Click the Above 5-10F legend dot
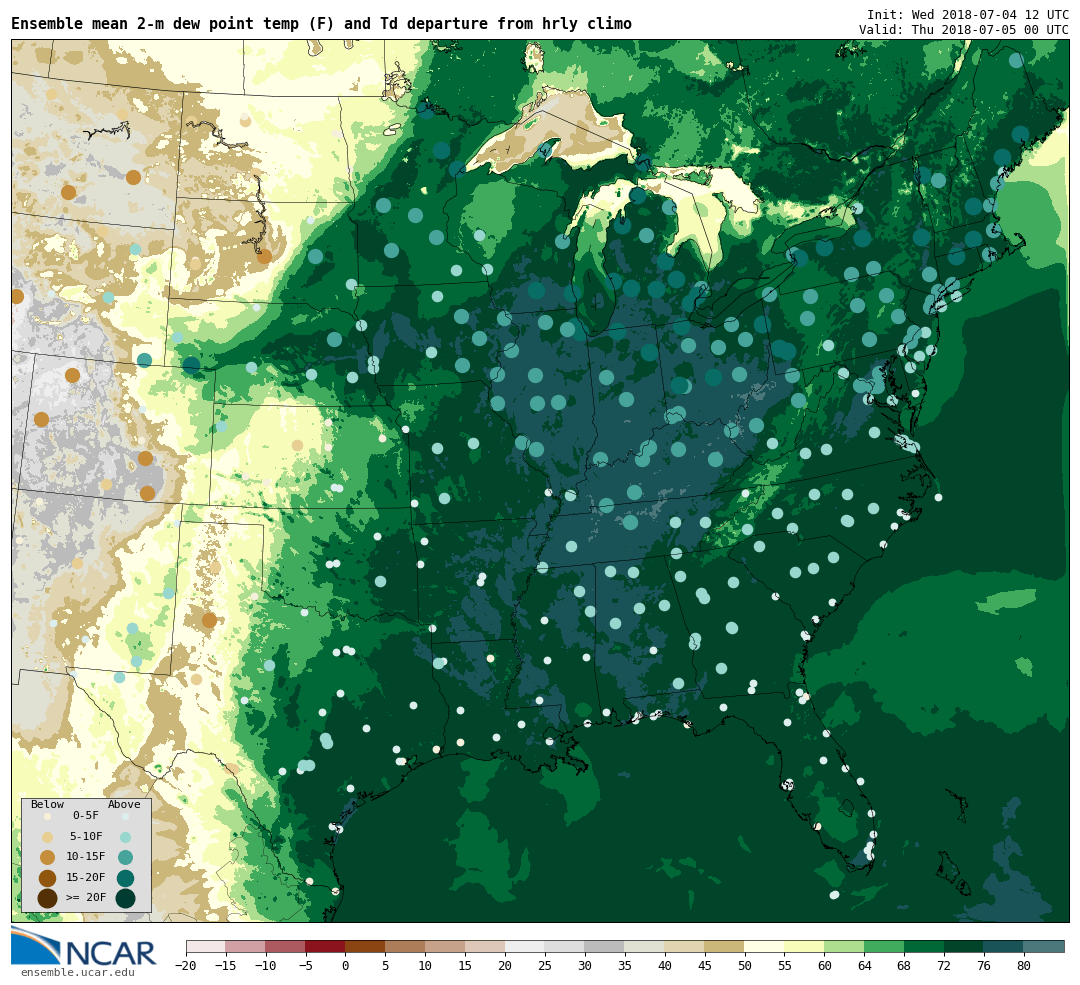Image resolution: width=1080 pixels, height=985 pixels. (x=125, y=837)
